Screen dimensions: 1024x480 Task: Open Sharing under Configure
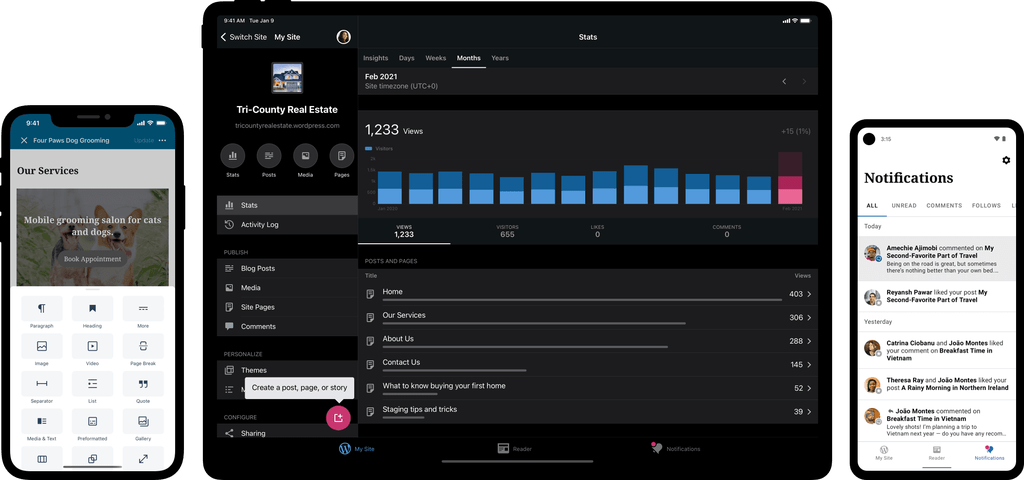click(x=287, y=432)
